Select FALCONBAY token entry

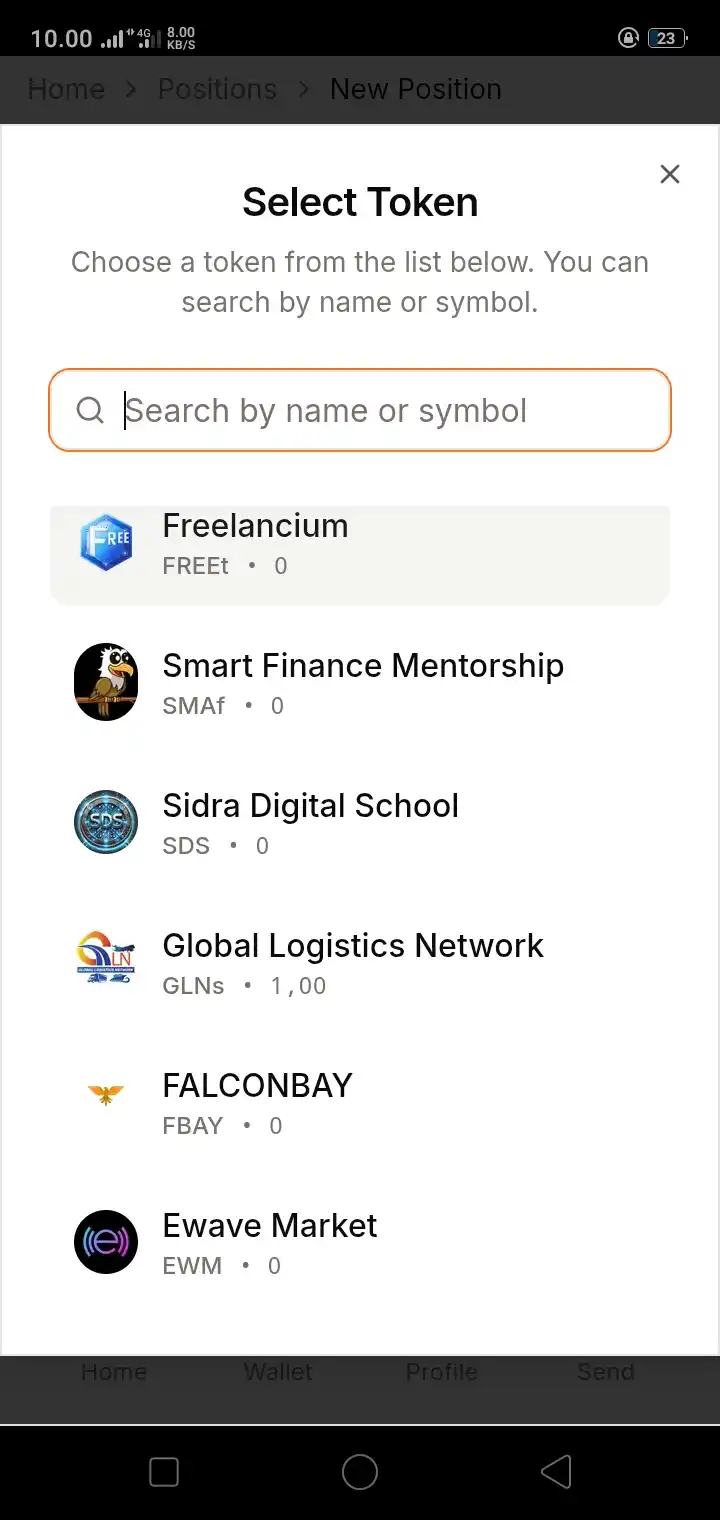(360, 1103)
